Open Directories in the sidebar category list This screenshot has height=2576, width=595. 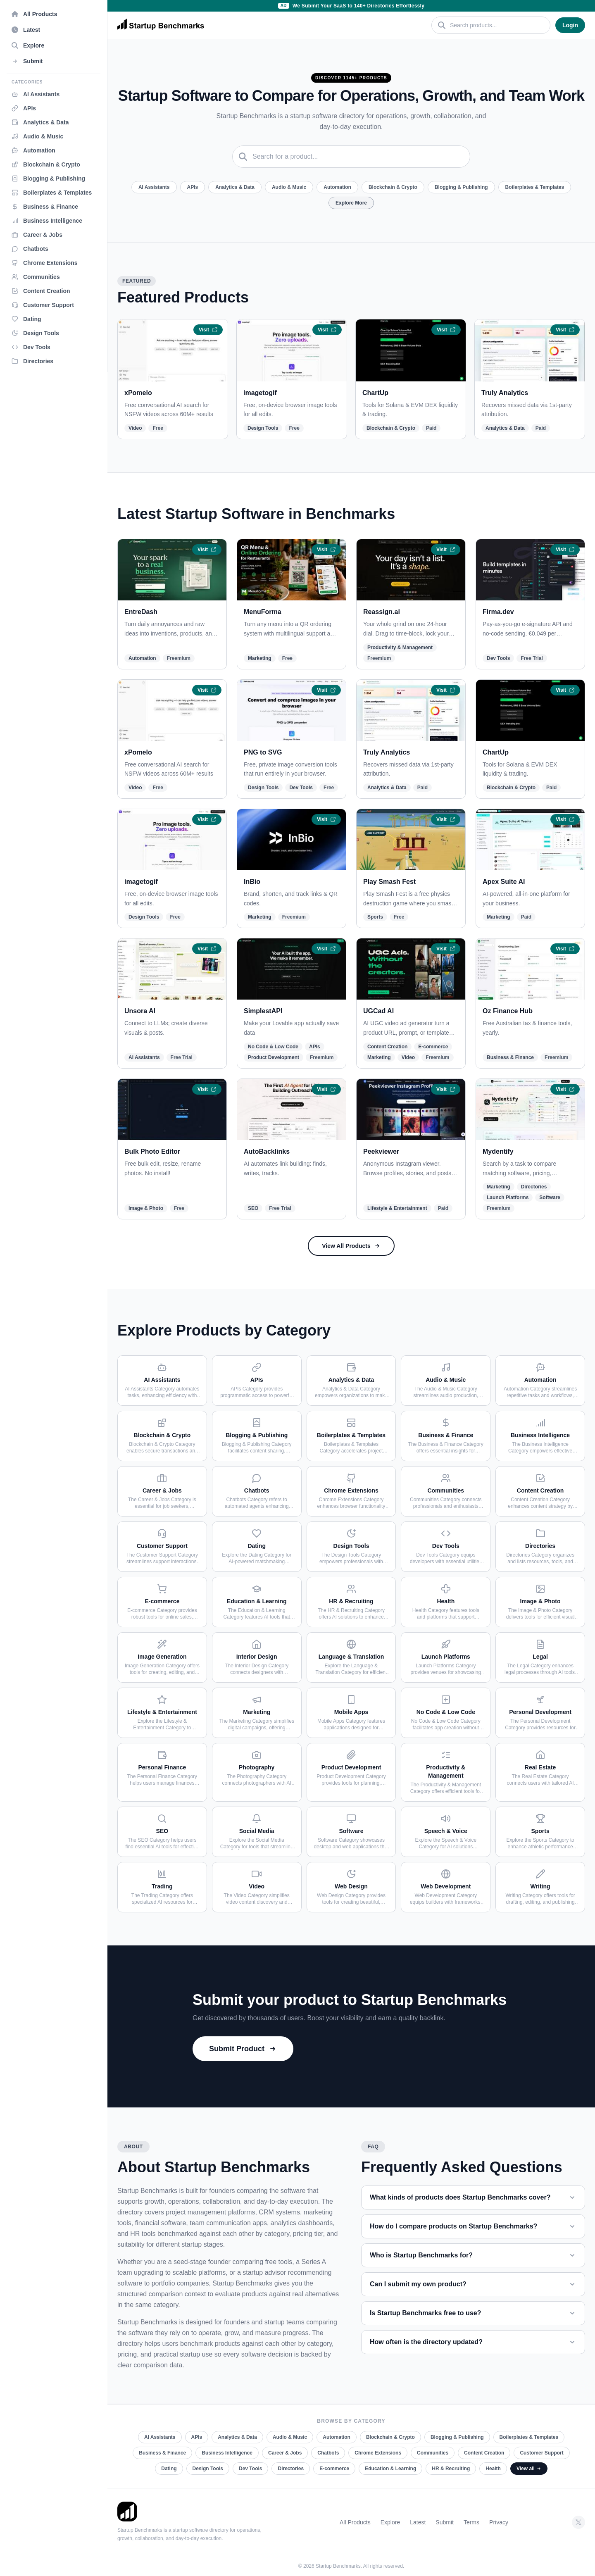click(x=38, y=361)
